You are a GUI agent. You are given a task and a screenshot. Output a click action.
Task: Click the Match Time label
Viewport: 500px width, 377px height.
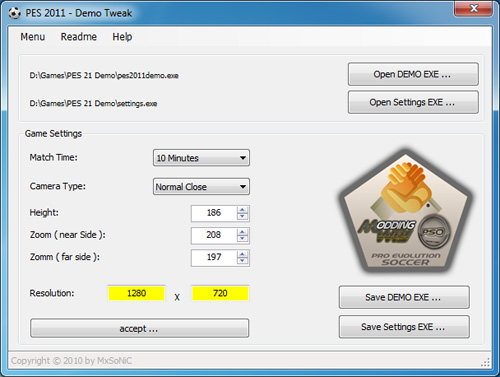click(x=53, y=157)
